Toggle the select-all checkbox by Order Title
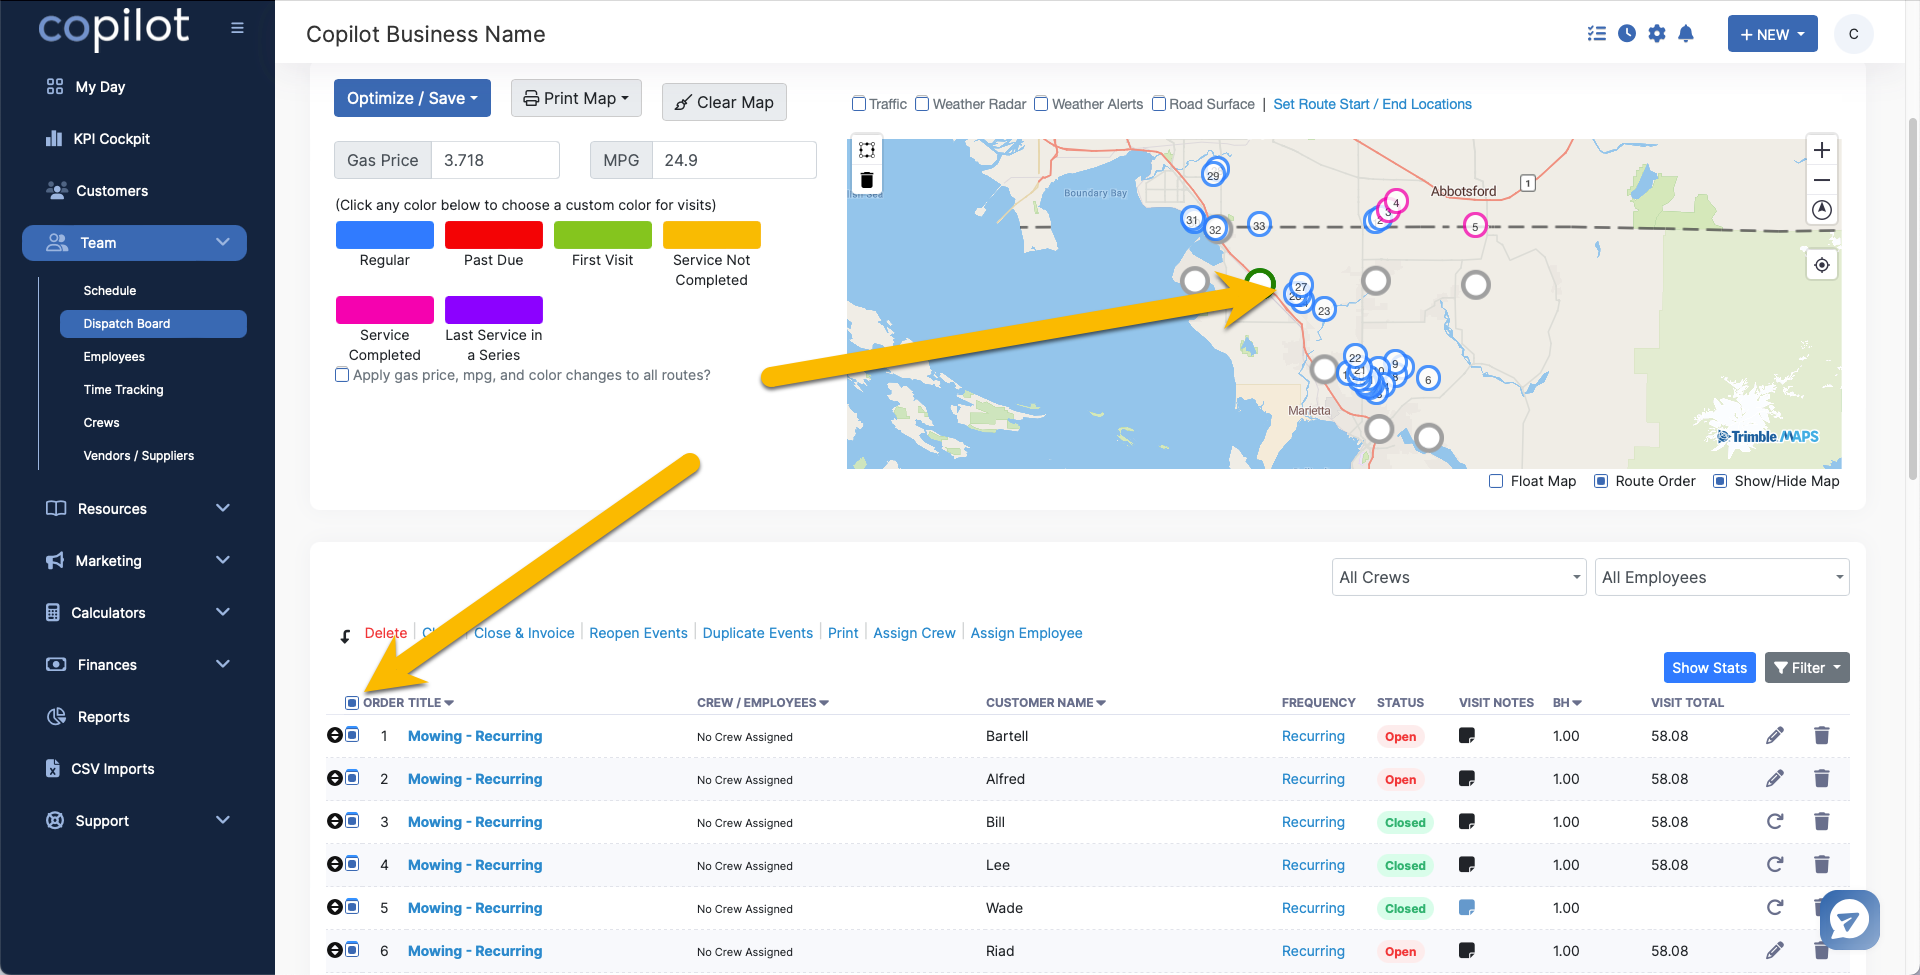 click(352, 703)
